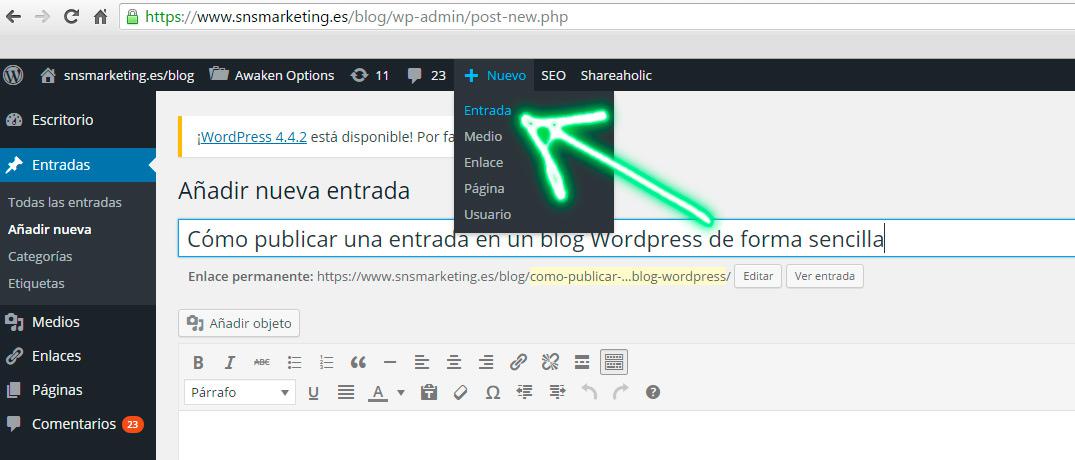Increase indent of the paragraph

click(557, 392)
